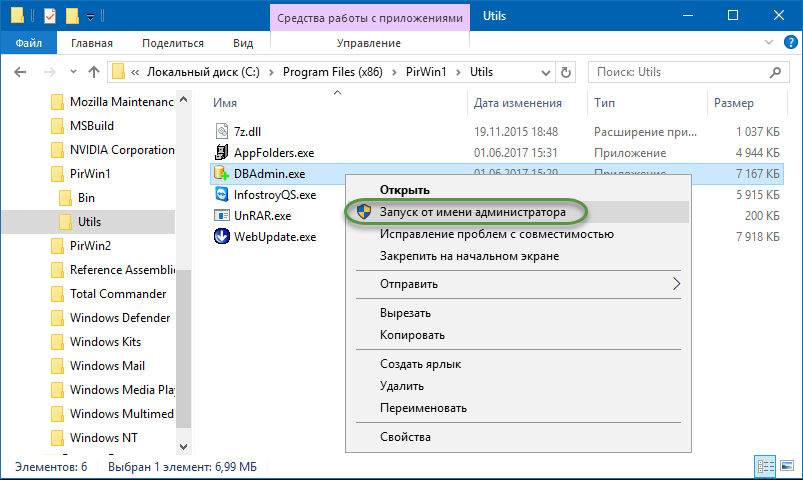Open the Главная ribbon tab

[92, 43]
